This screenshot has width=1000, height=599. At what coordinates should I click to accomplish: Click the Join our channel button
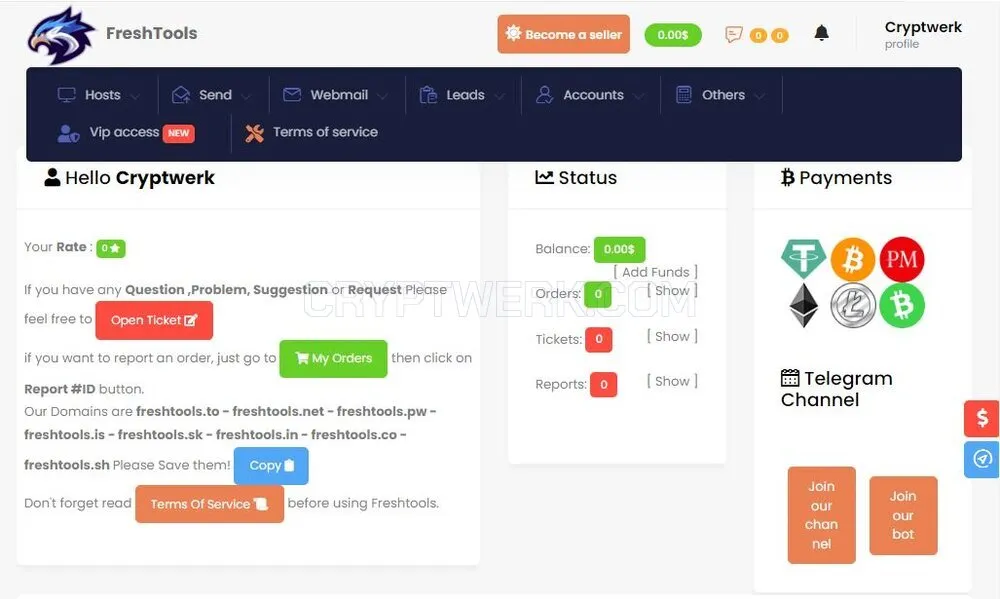[821, 515]
